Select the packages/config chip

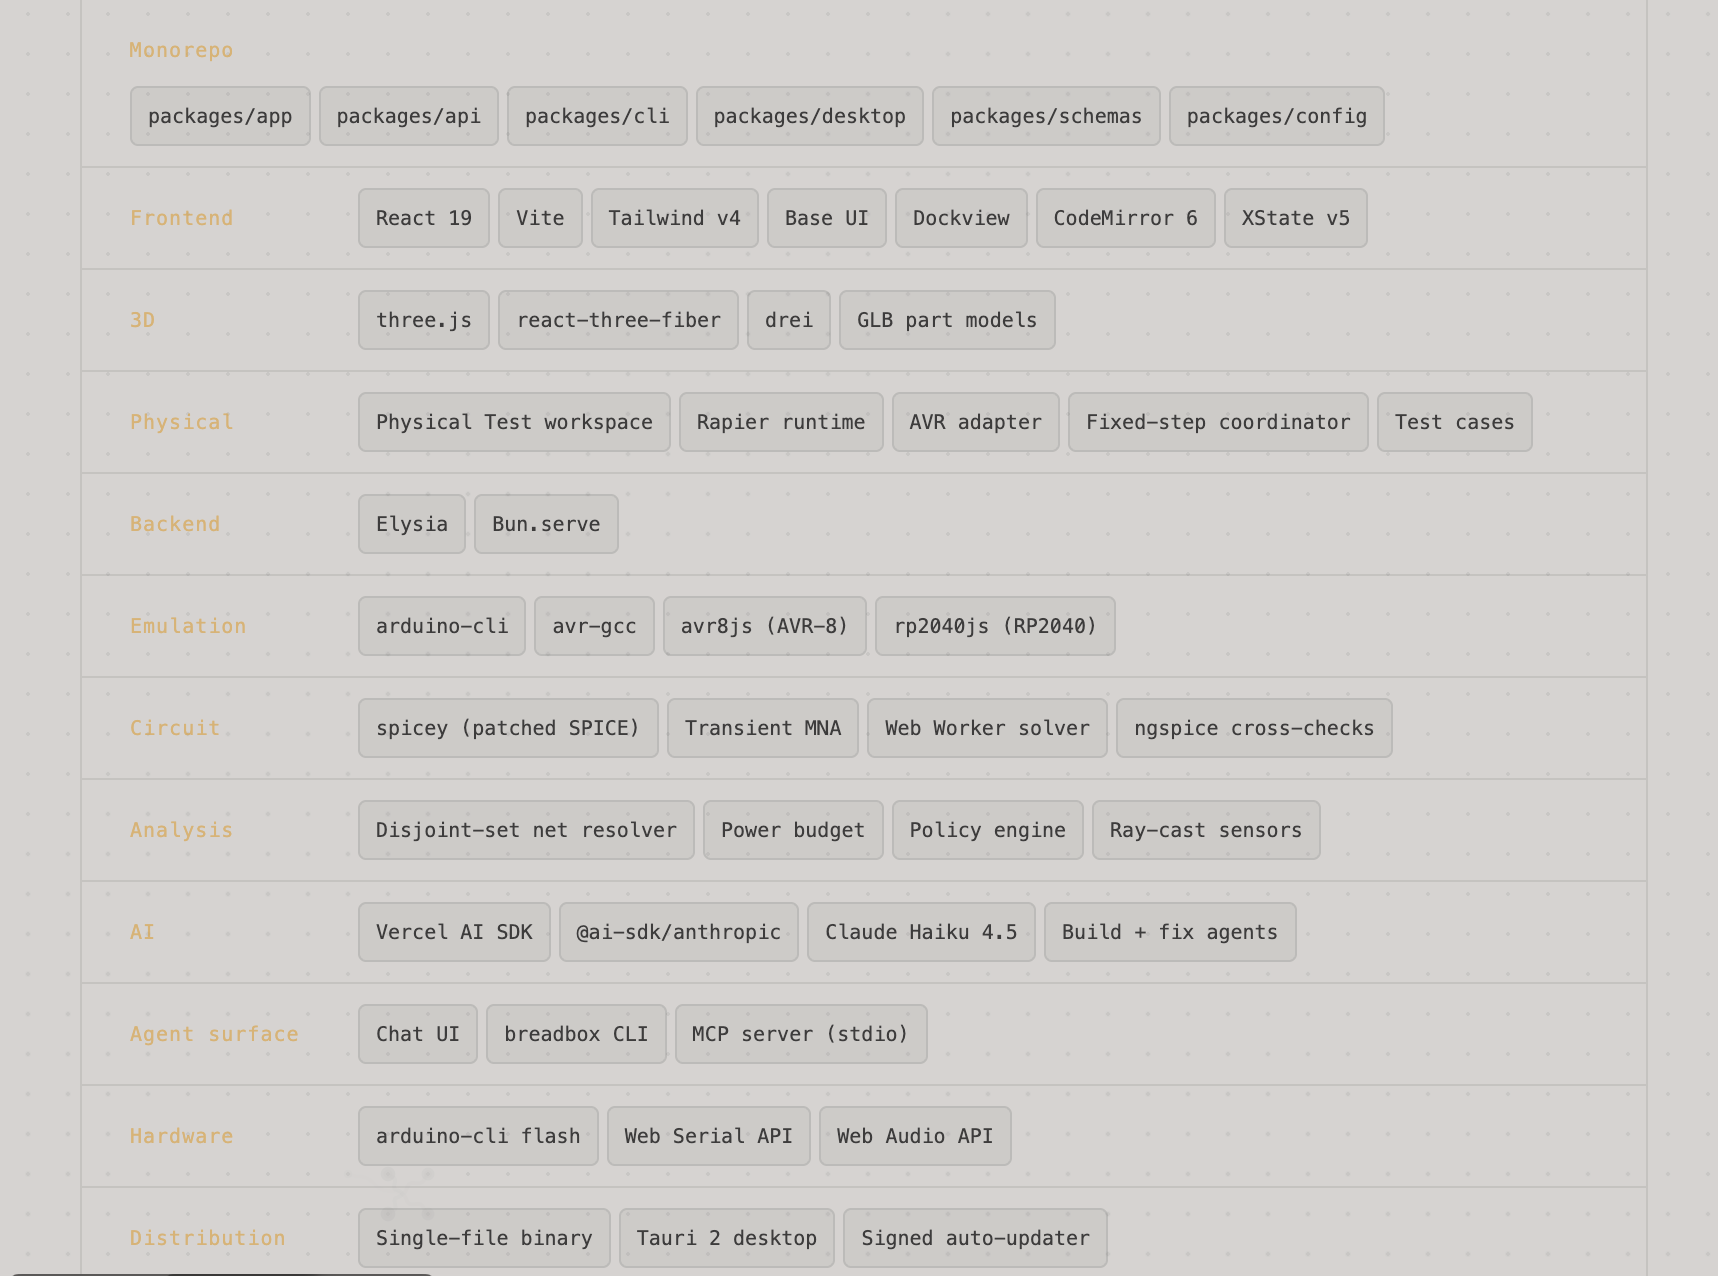click(x=1276, y=116)
